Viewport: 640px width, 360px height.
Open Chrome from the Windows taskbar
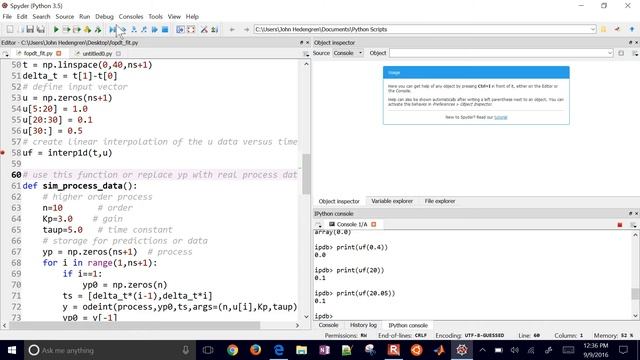point(232,350)
